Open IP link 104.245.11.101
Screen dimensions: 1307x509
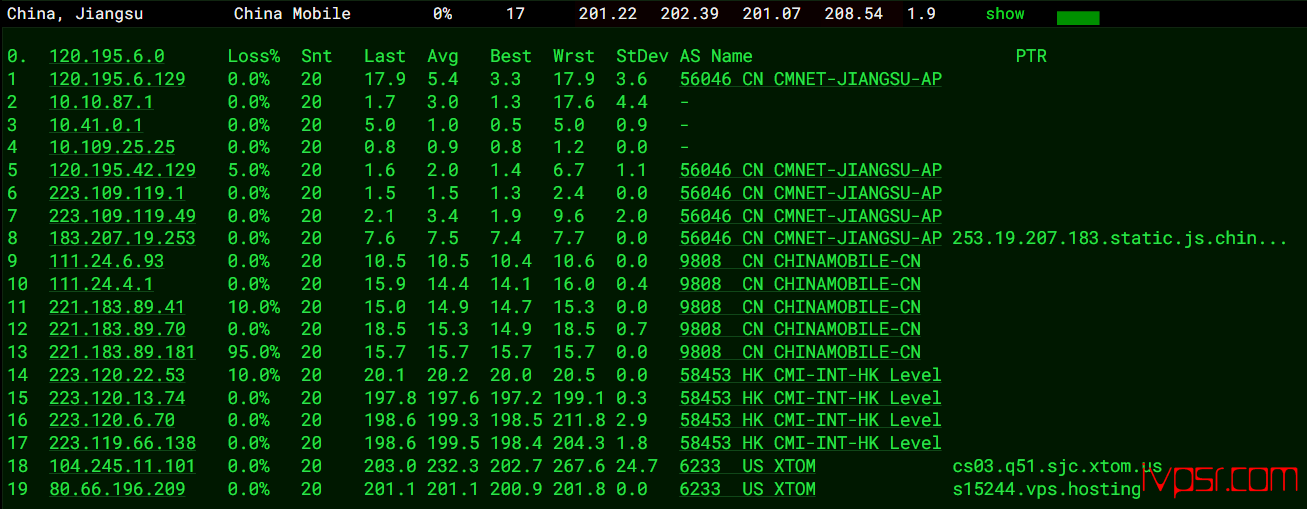click(x=123, y=466)
